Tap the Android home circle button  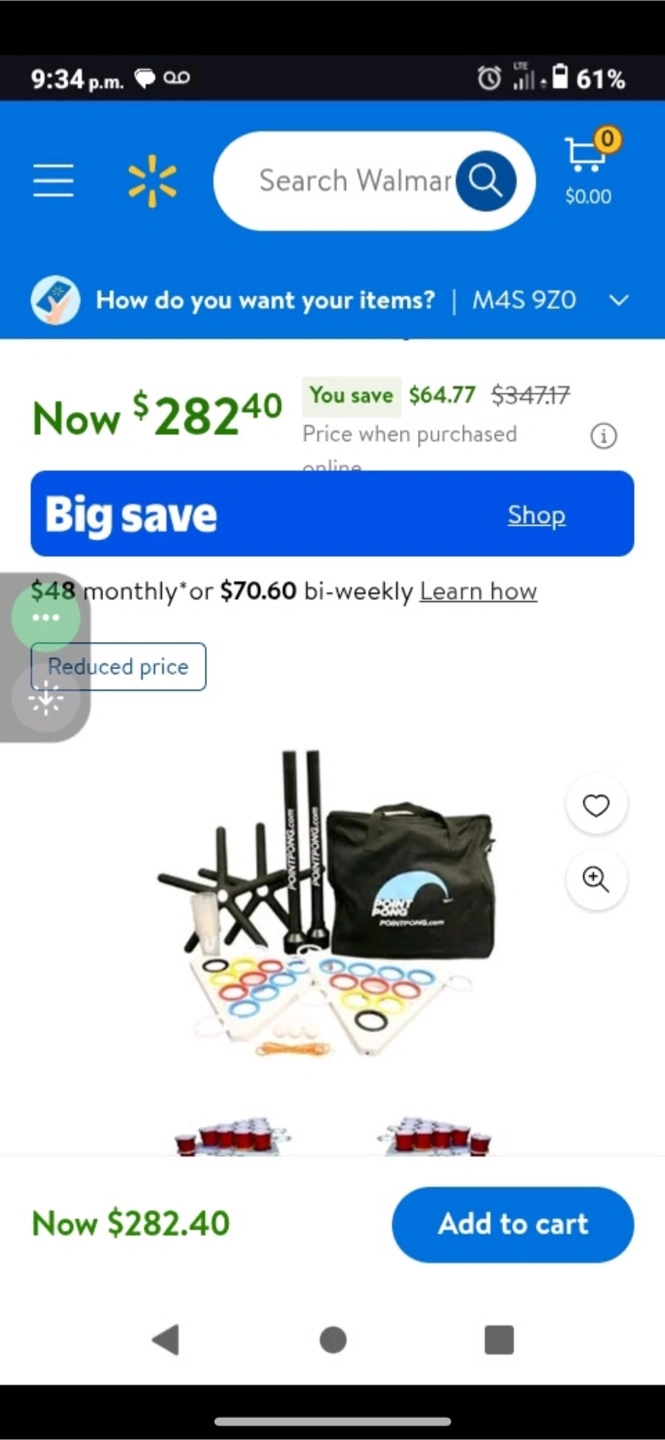(x=333, y=1340)
